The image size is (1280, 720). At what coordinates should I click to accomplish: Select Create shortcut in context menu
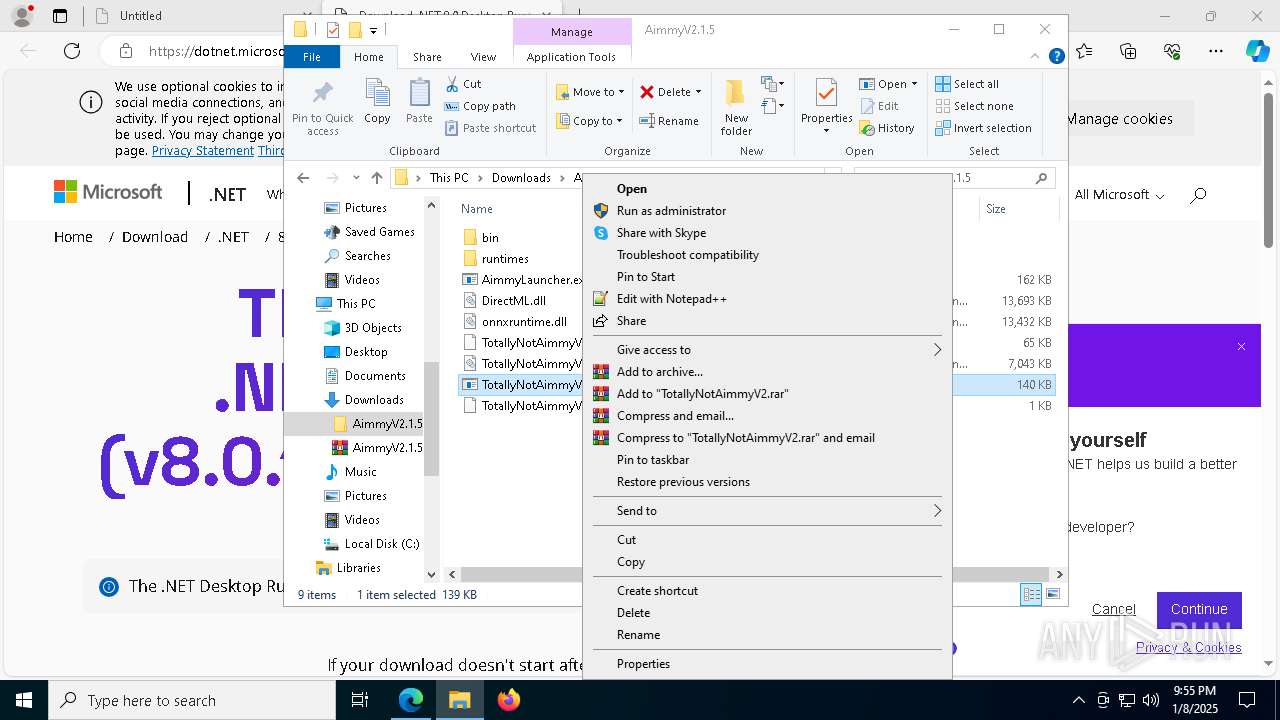click(766, 591)
